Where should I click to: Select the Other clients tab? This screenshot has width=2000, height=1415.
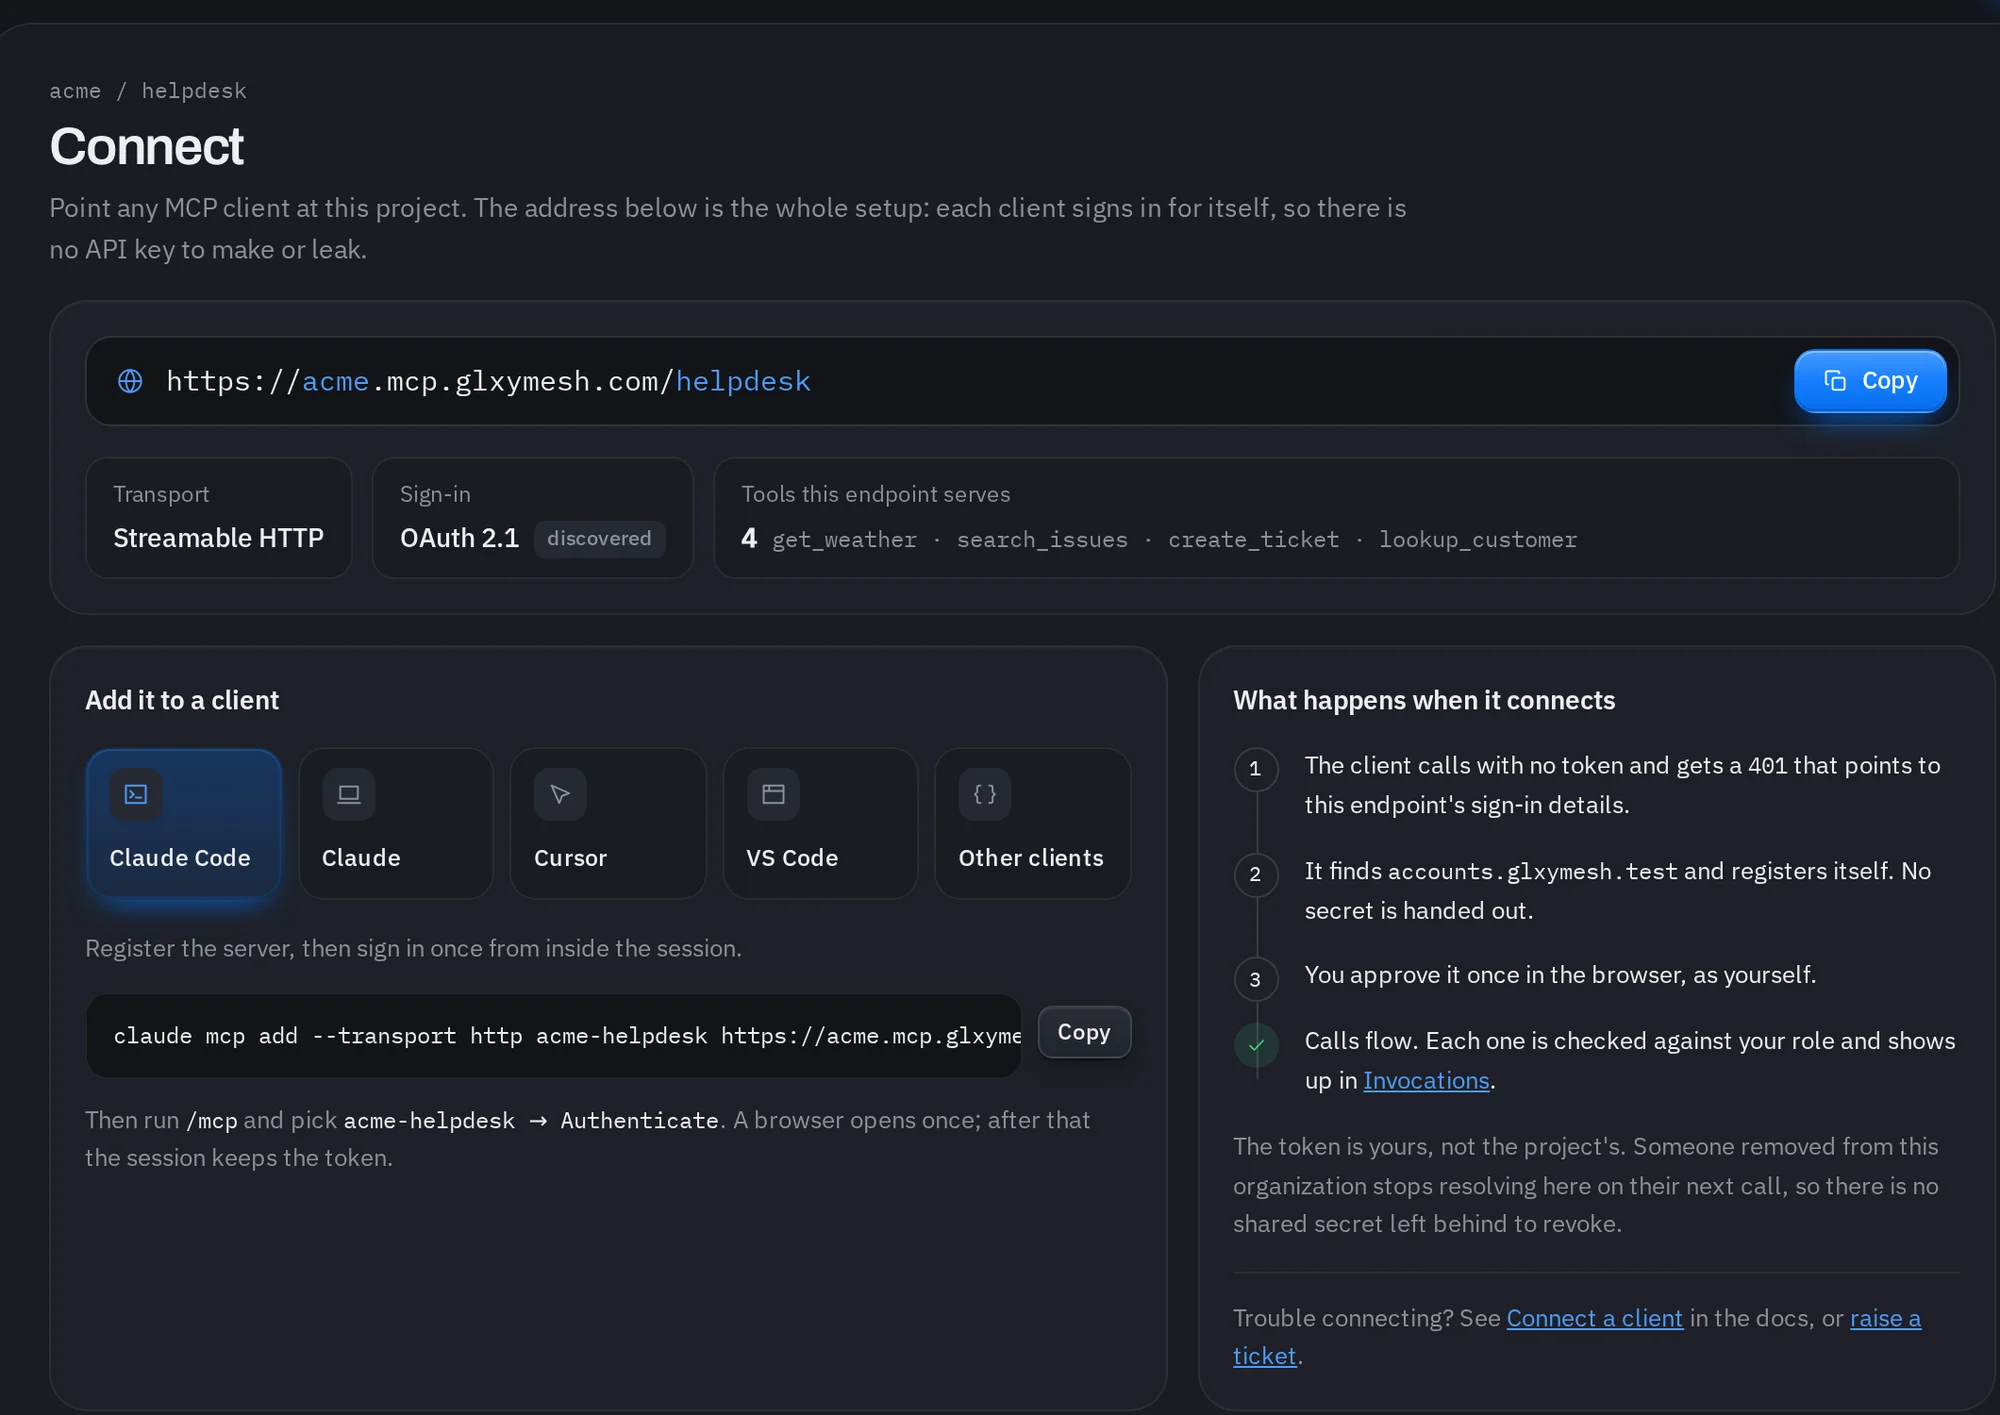click(x=1032, y=823)
